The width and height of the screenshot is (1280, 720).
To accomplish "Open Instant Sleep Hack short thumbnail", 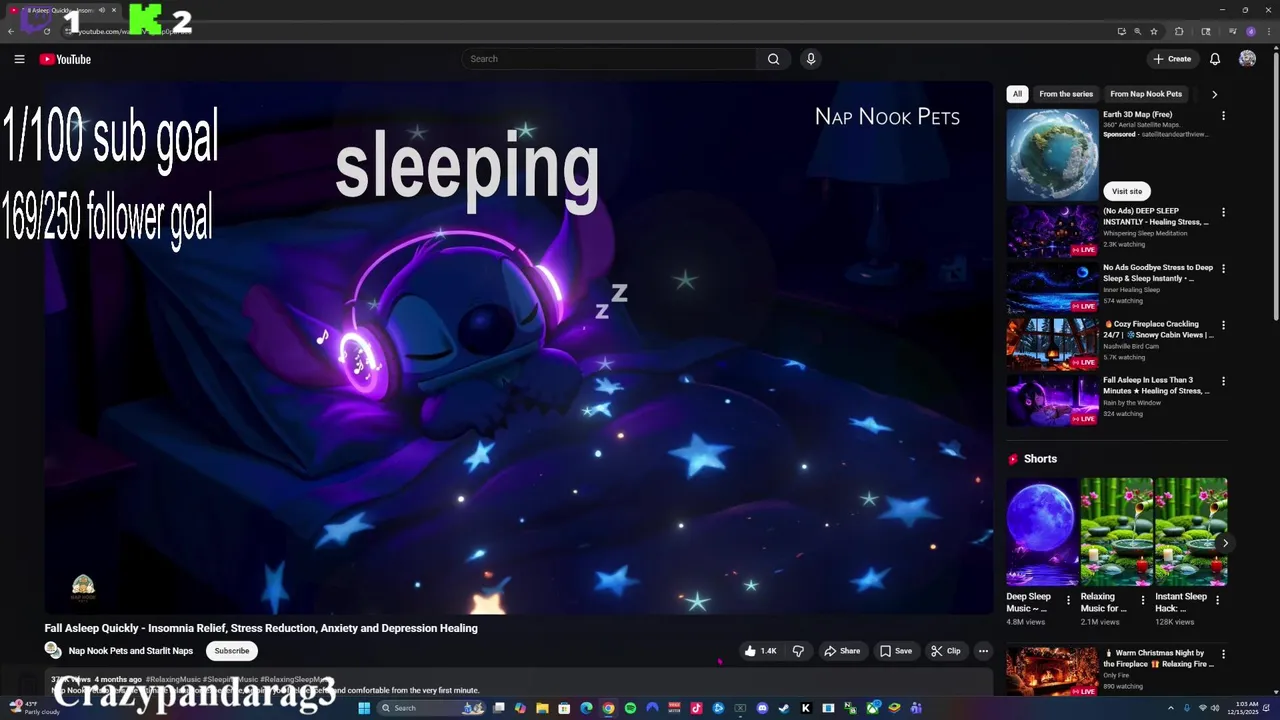I will coord(1191,531).
